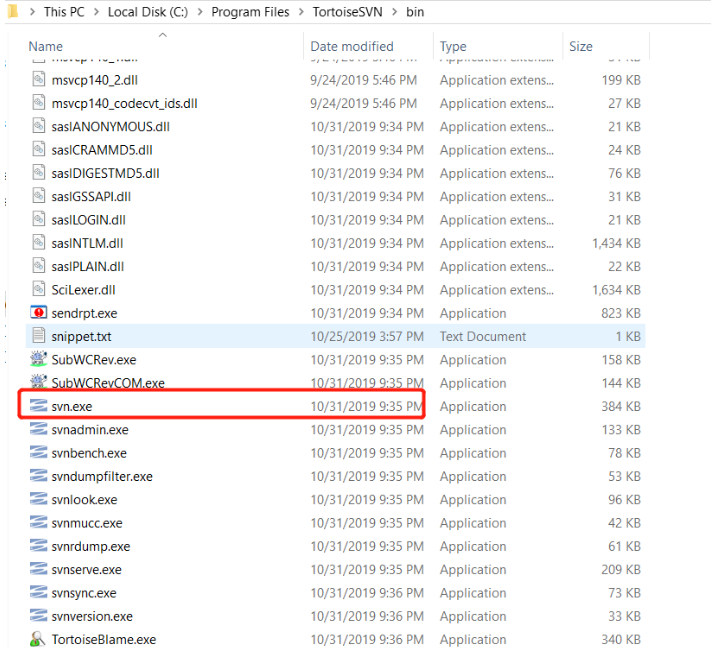The width and height of the screenshot is (711, 648).
Task: Expand the chevron after Program Files breadcrumb
Action: point(298,12)
